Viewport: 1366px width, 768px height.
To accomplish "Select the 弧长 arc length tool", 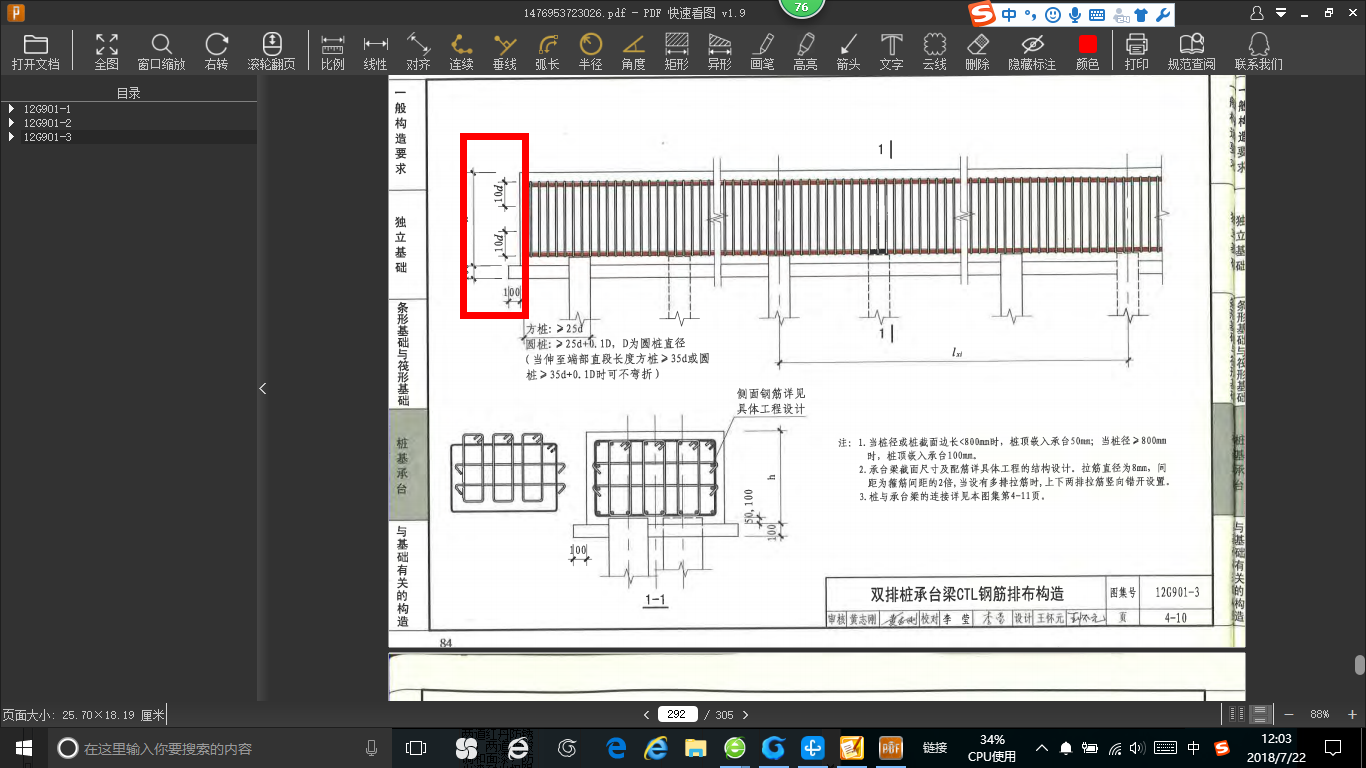I will click(x=547, y=52).
